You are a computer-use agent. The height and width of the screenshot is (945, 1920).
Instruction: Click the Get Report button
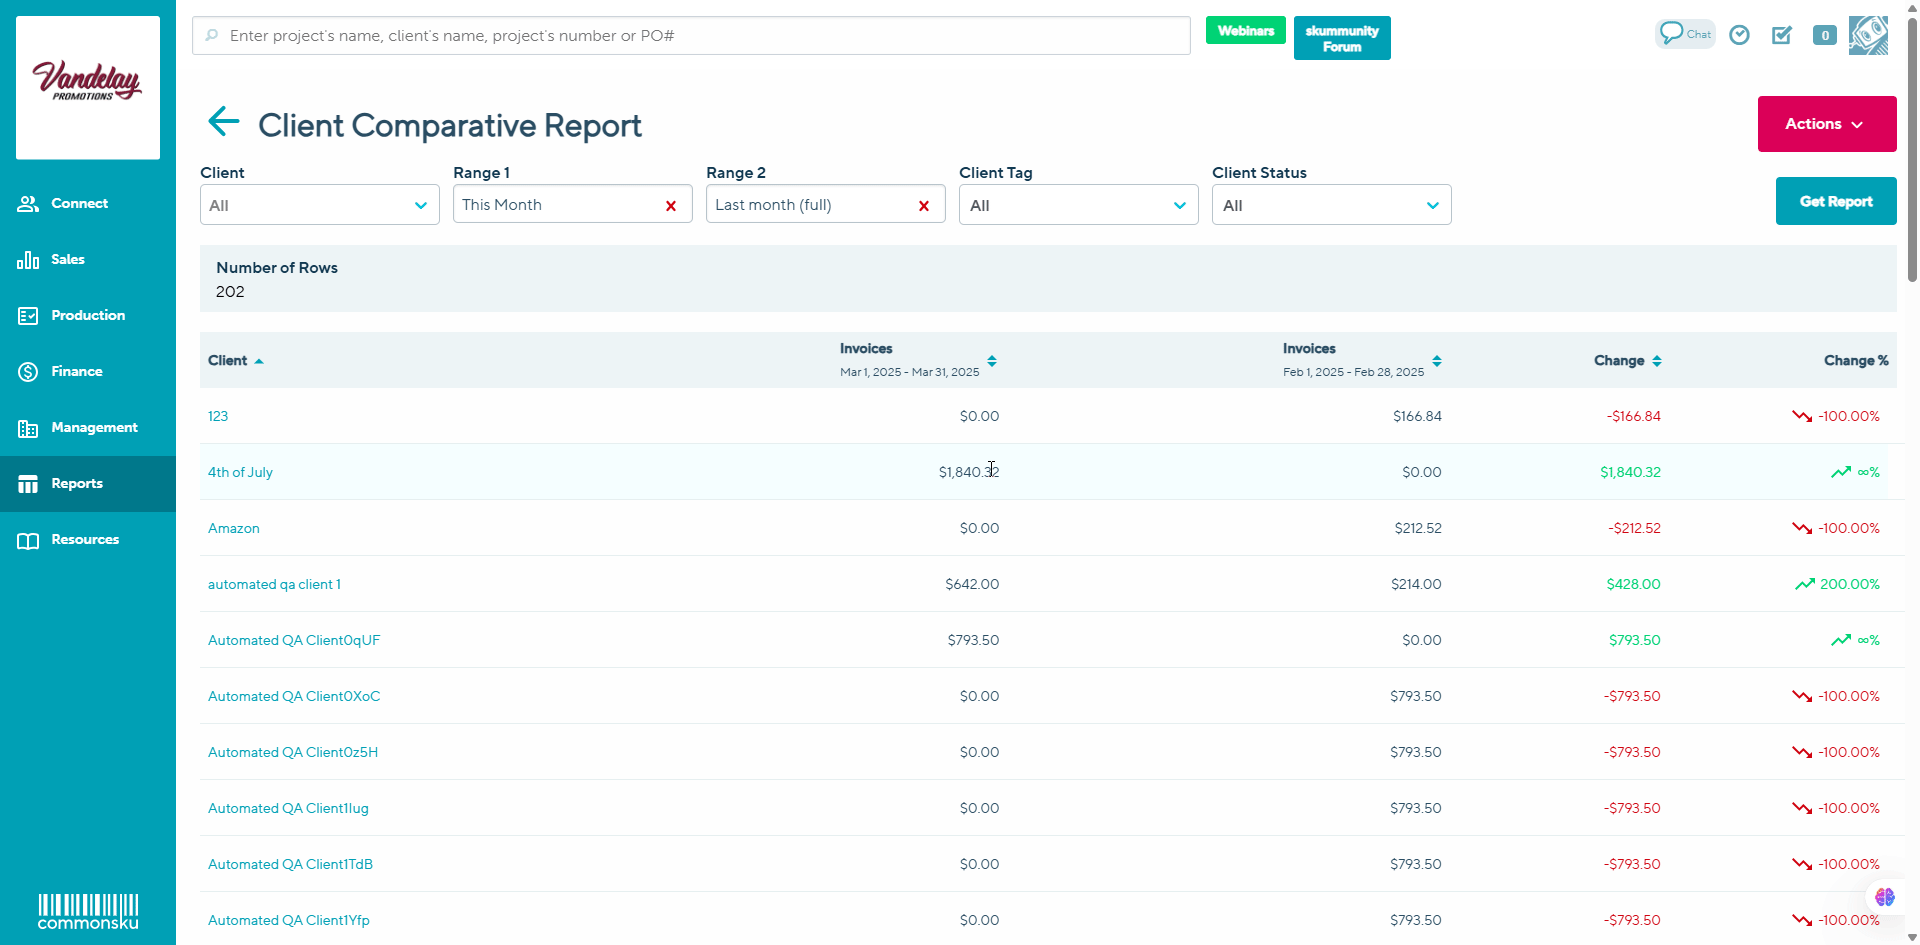point(1835,201)
